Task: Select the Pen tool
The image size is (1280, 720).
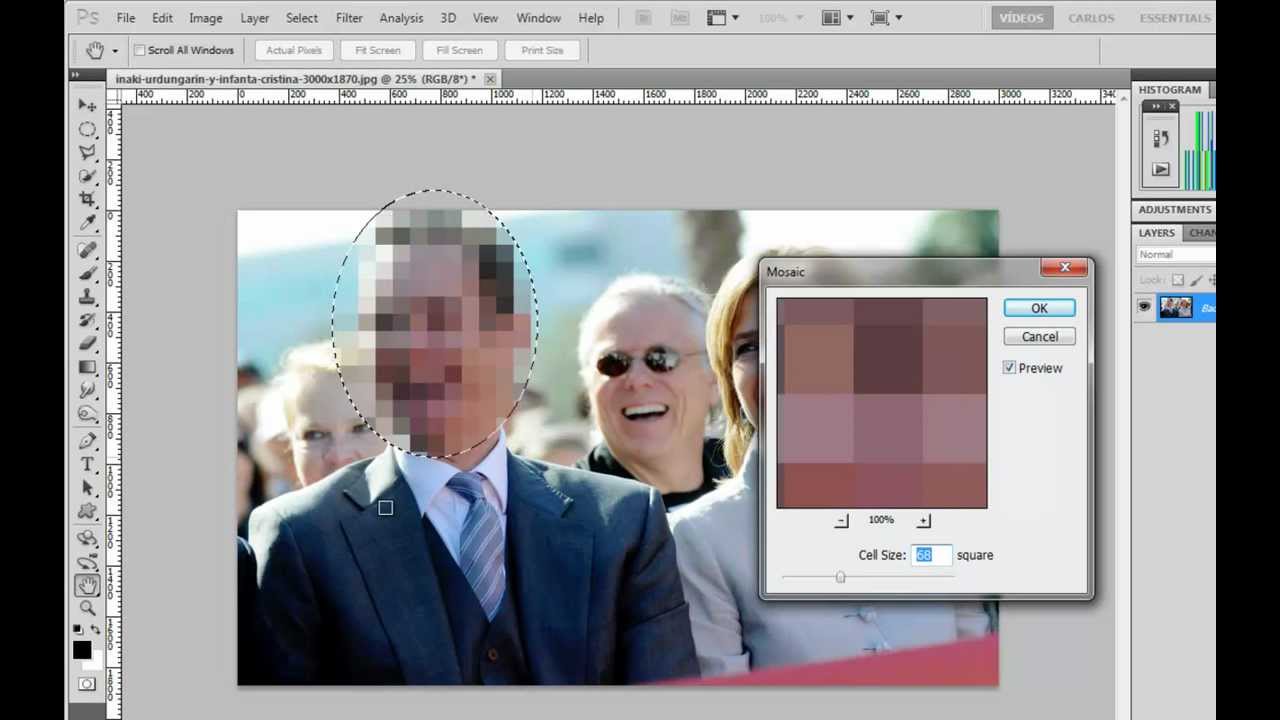Action: click(x=88, y=441)
